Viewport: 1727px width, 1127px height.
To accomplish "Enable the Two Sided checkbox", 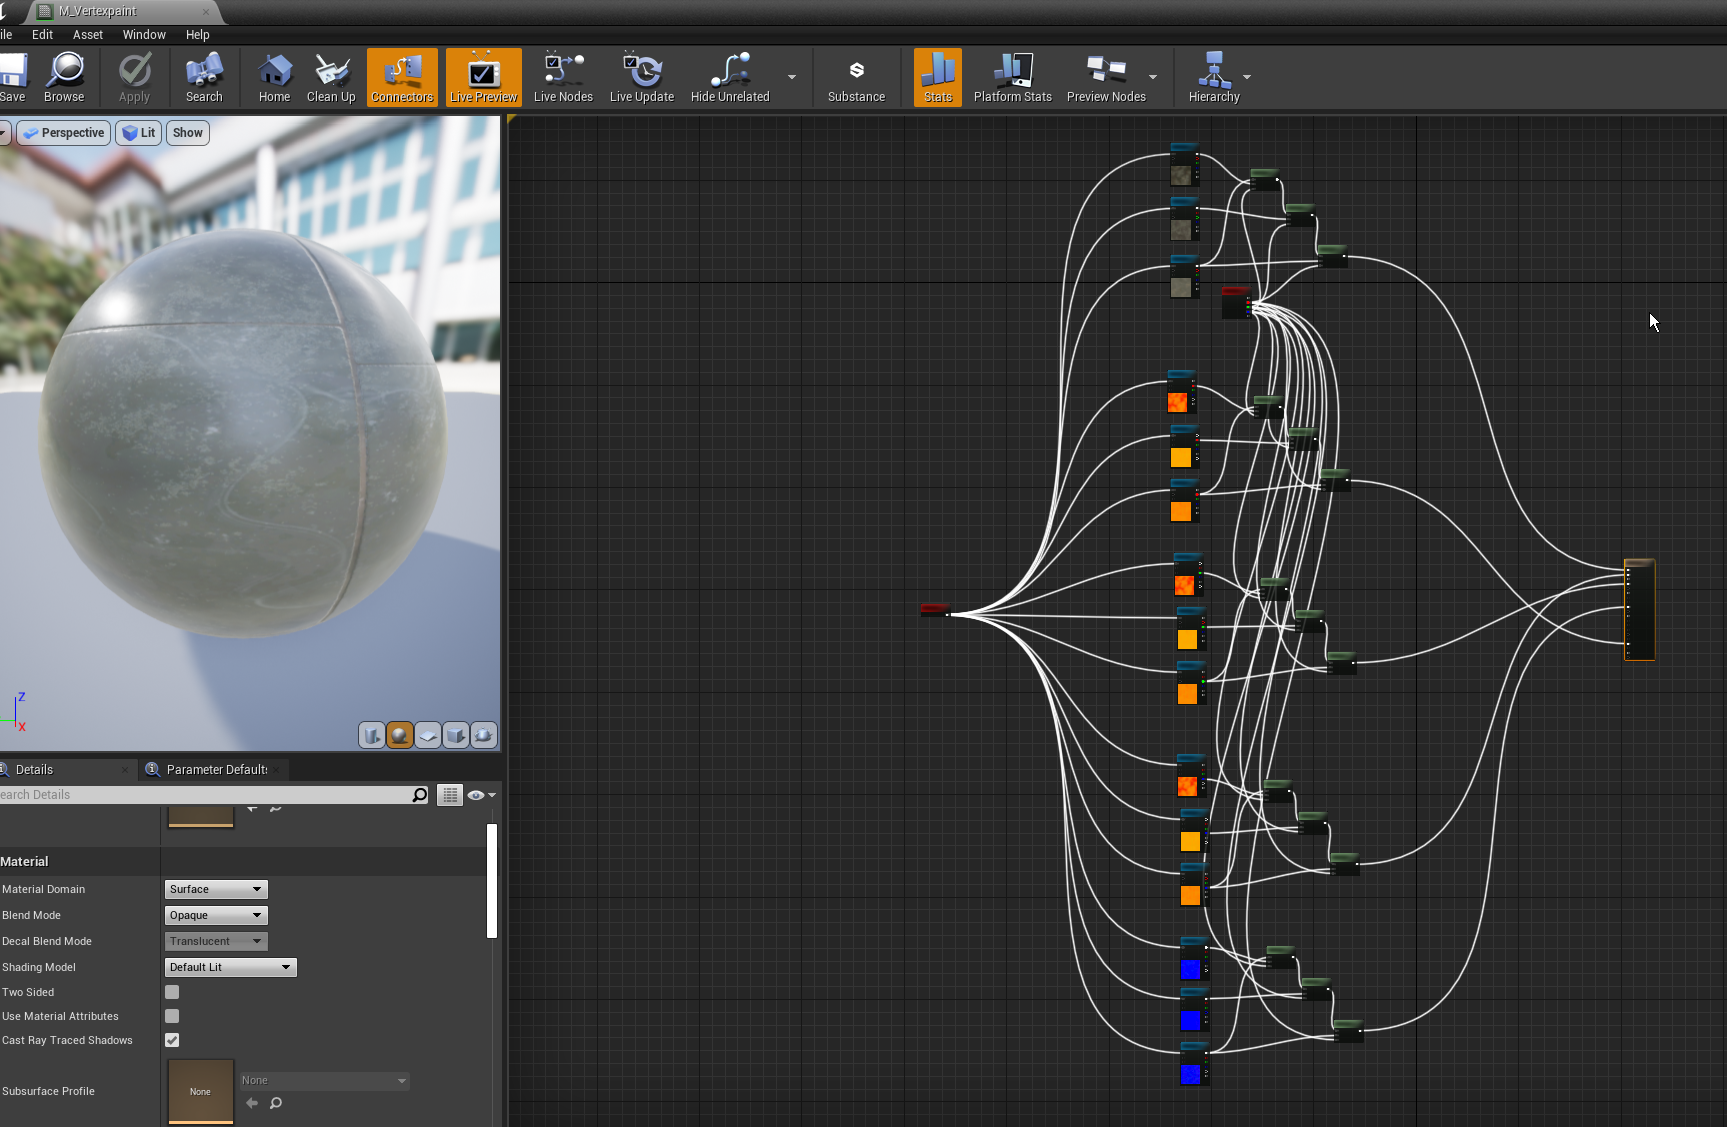I will [172, 992].
